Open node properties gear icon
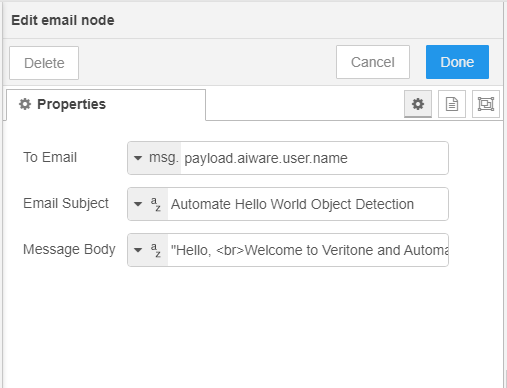The height and width of the screenshot is (388, 507). (418, 104)
